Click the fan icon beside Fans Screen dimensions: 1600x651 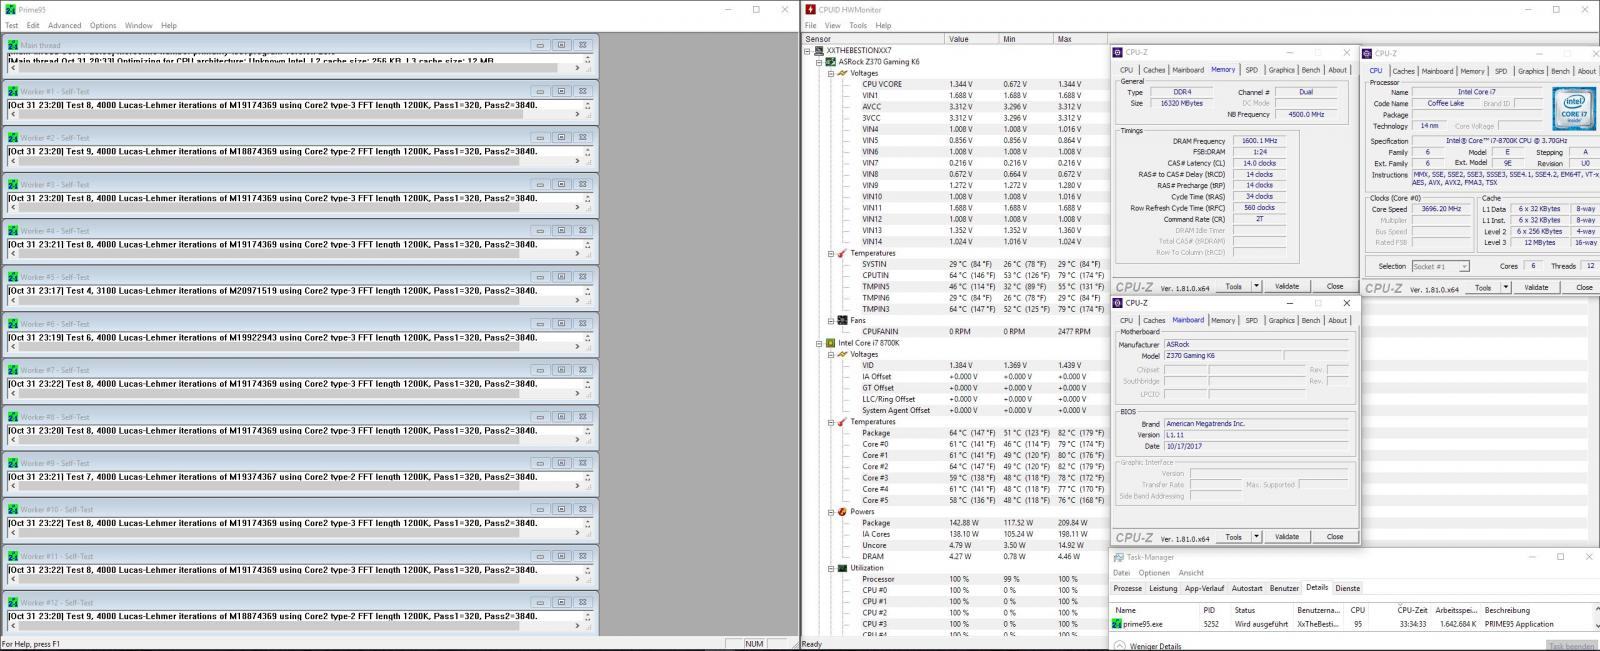point(842,320)
